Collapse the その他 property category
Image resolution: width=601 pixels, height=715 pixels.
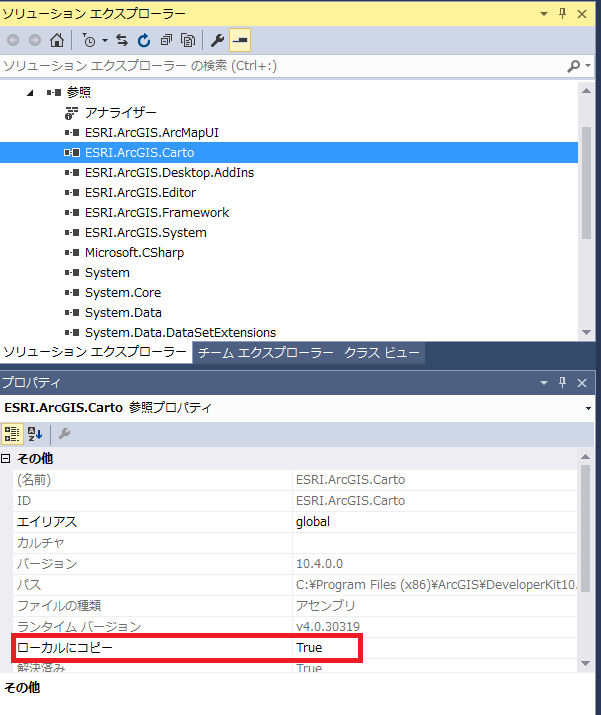[x=5, y=459]
